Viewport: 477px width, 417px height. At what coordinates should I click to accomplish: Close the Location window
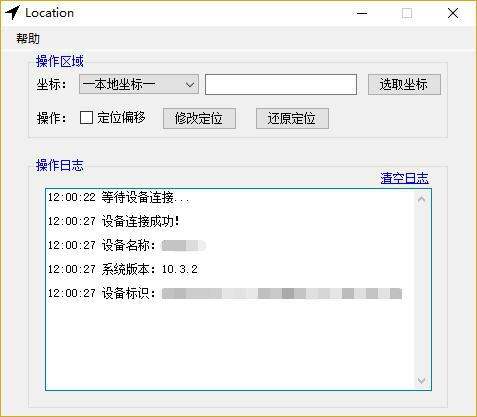coord(453,13)
